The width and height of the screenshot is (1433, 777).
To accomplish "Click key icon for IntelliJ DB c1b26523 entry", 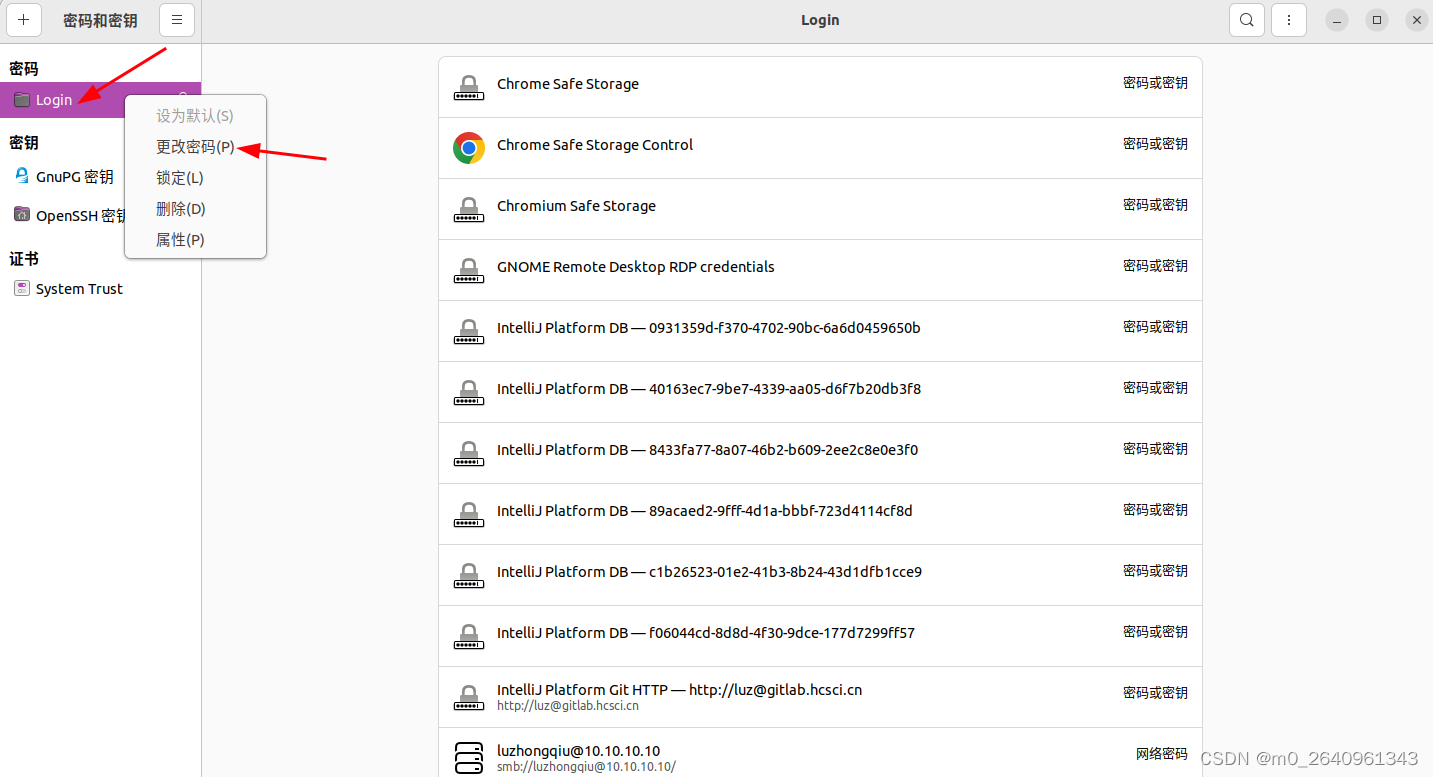I will coord(468,575).
